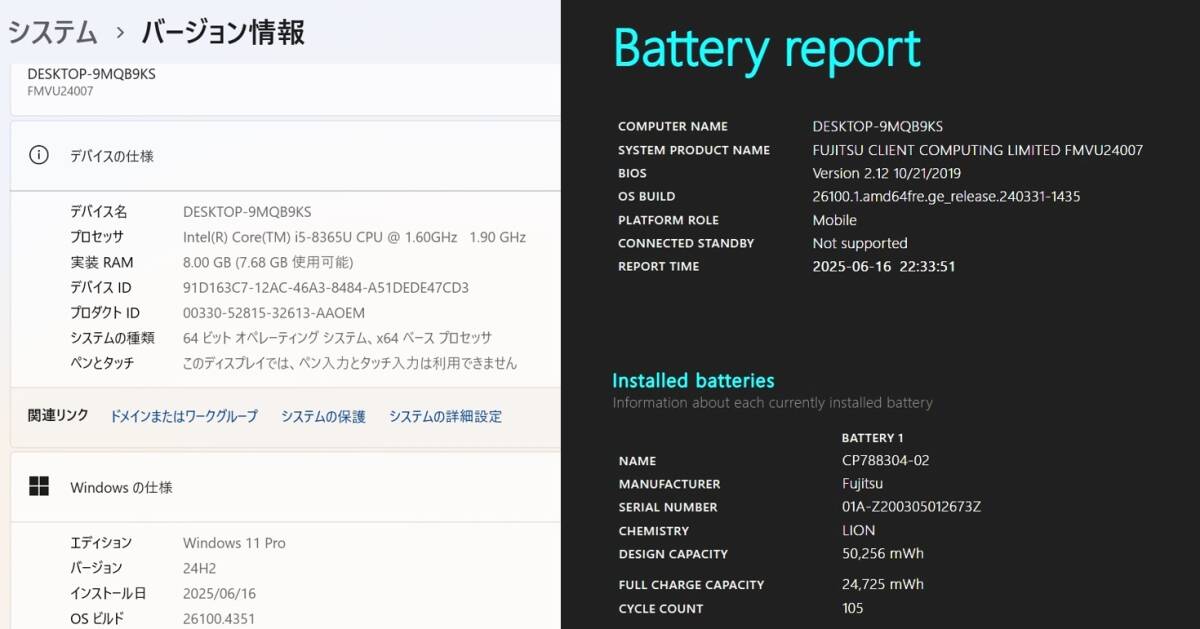Click the Installed batteries heading
Image resolution: width=1200 pixels, height=629 pixels.
[x=693, y=380]
